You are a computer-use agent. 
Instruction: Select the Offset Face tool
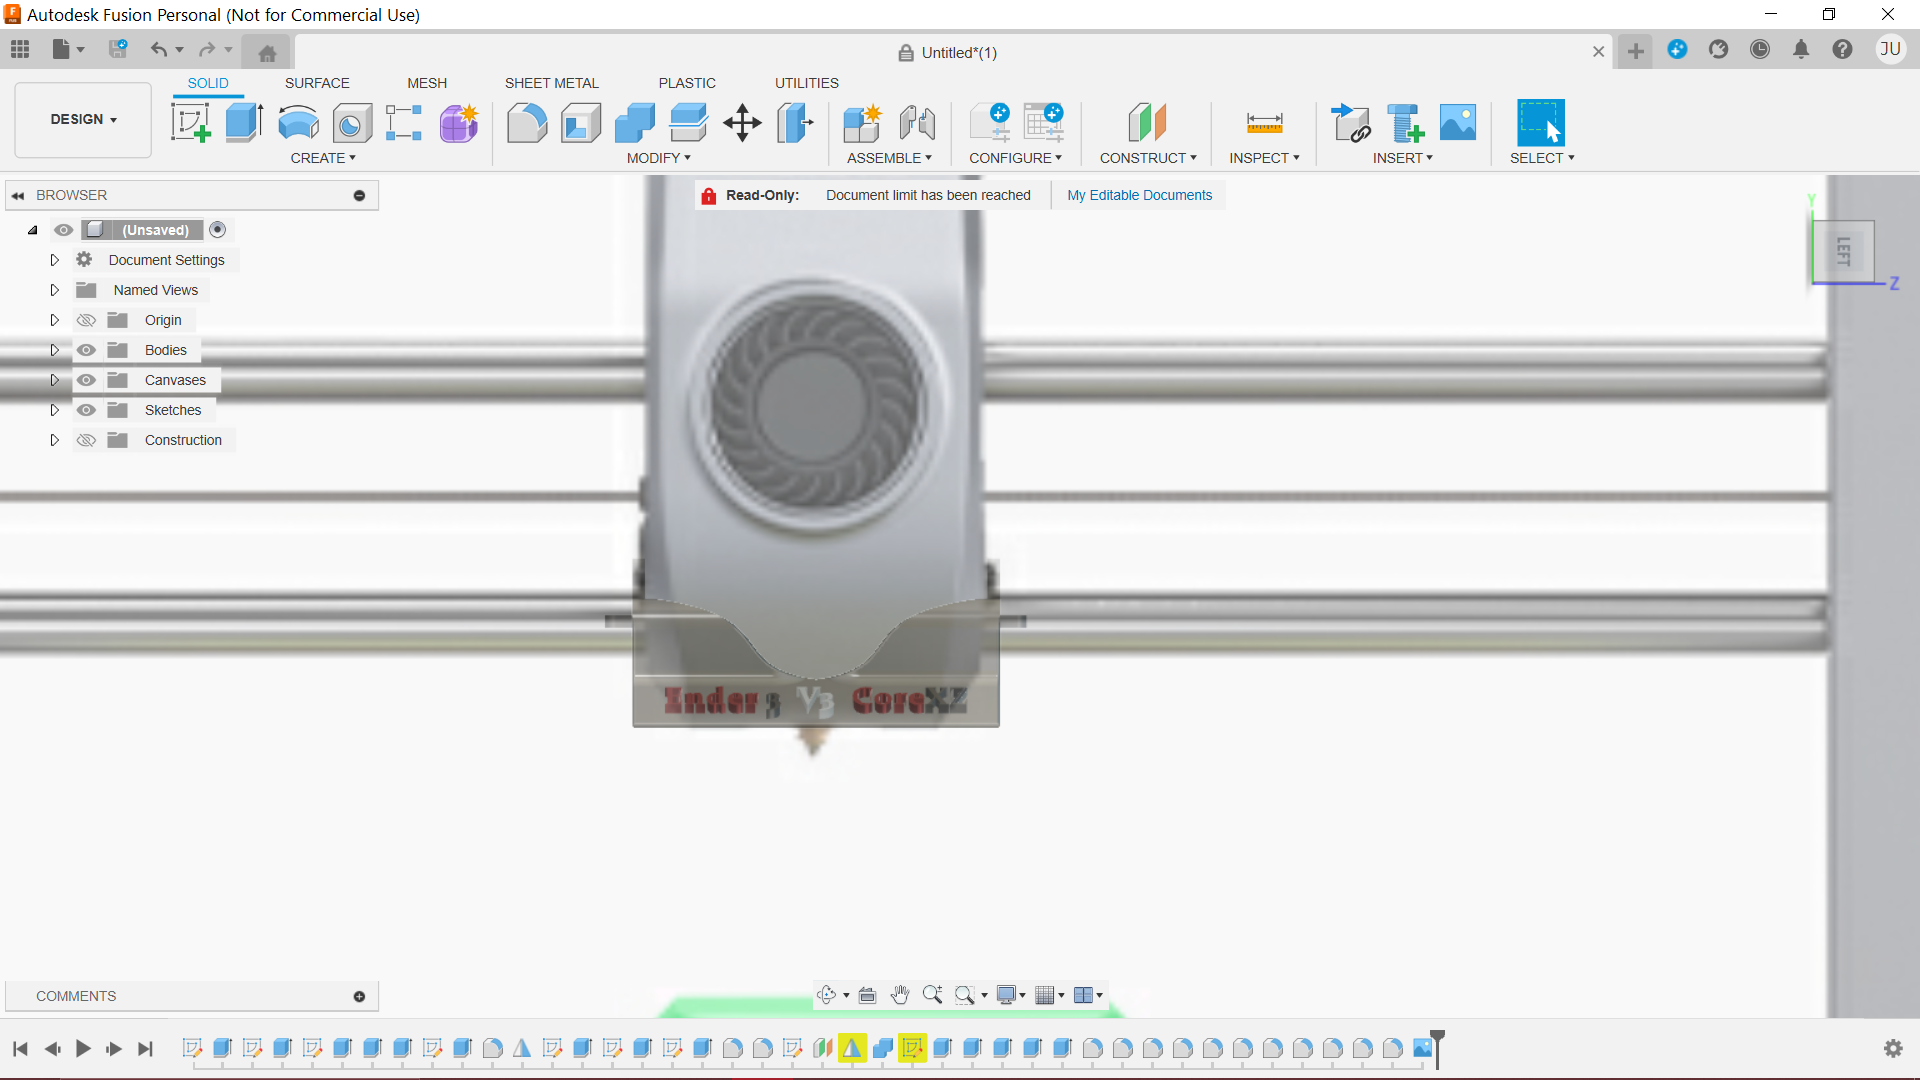(x=688, y=123)
